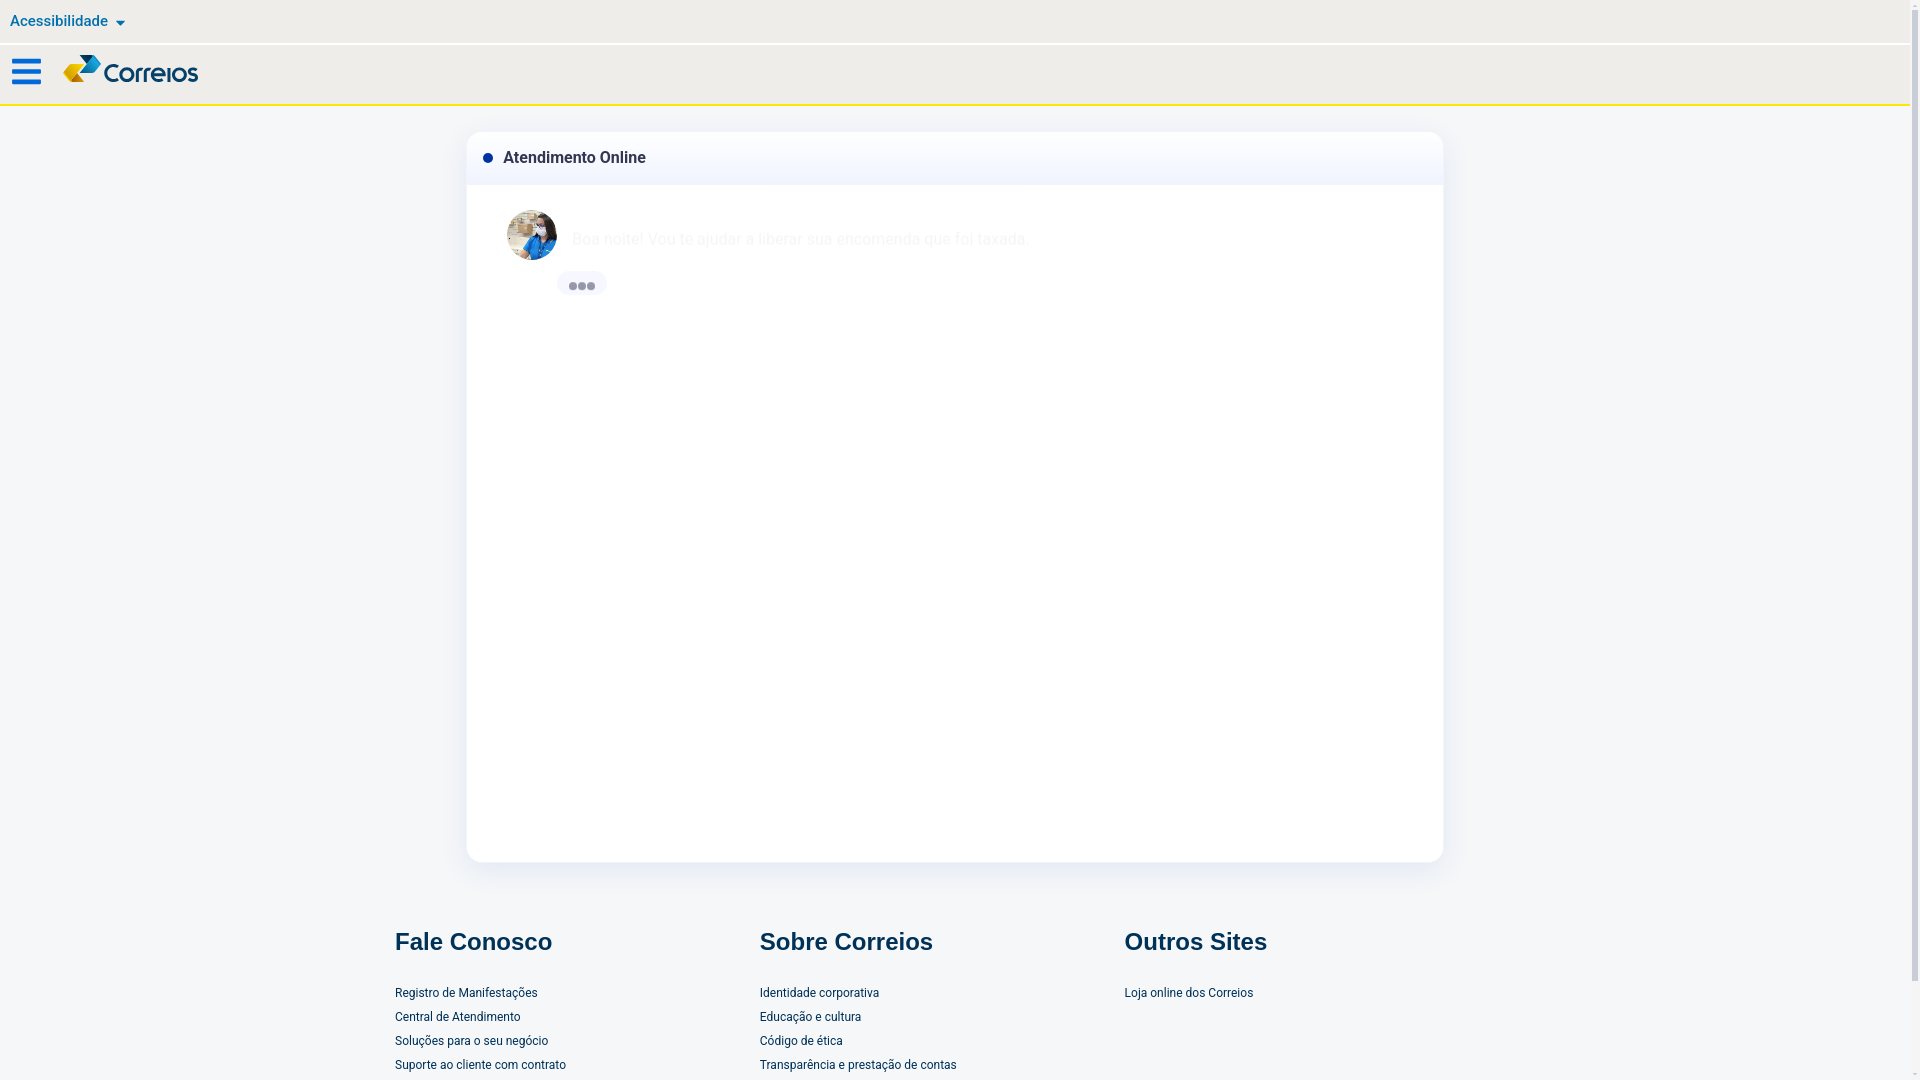Image resolution: width=1920 pixels, height=1080 pixels.
Task: Open Central de Atendimento link
Action: (457, 1017)
